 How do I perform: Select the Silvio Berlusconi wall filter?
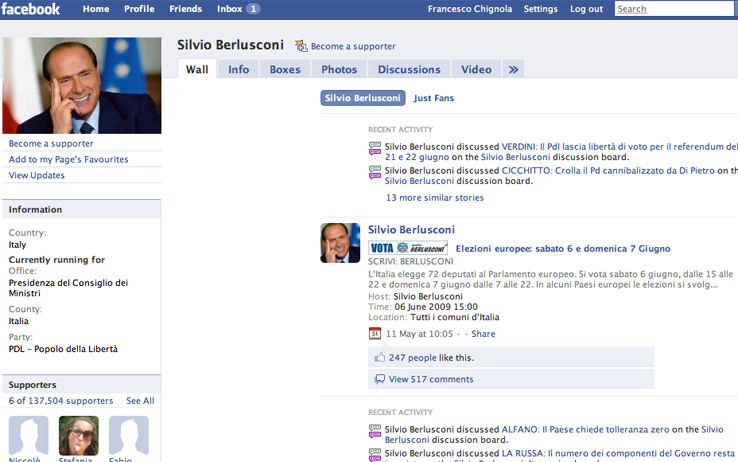click(x=364, y=98)
